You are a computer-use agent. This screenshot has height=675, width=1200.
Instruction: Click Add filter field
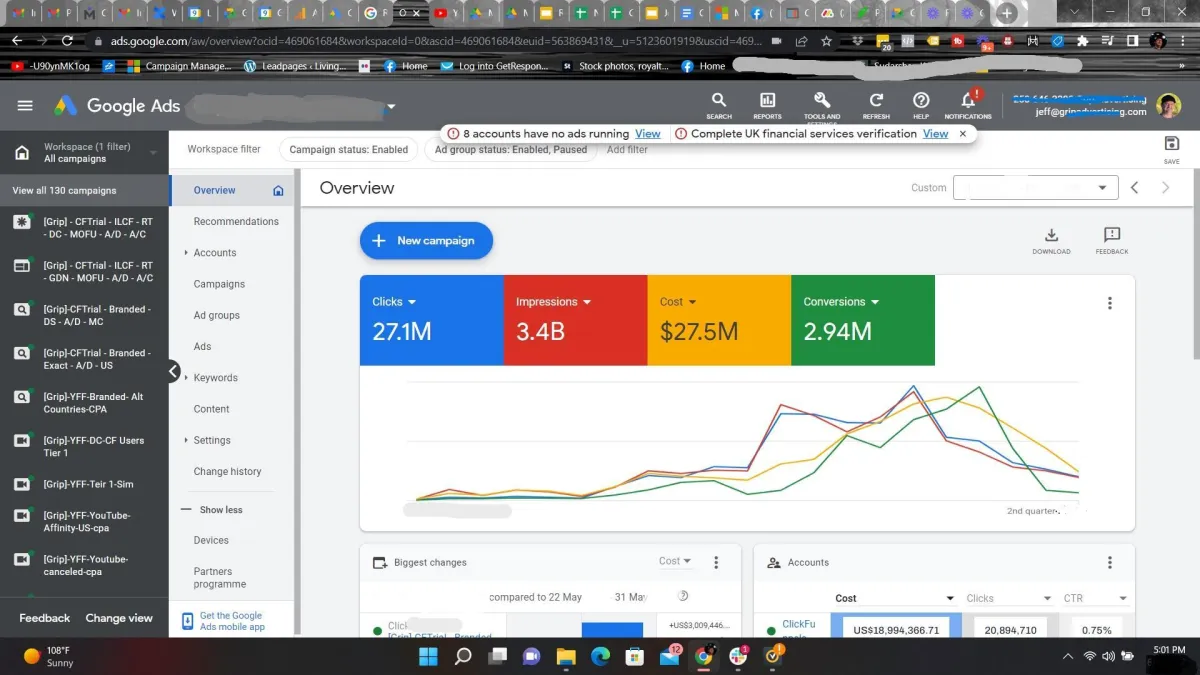pos(627,149)
